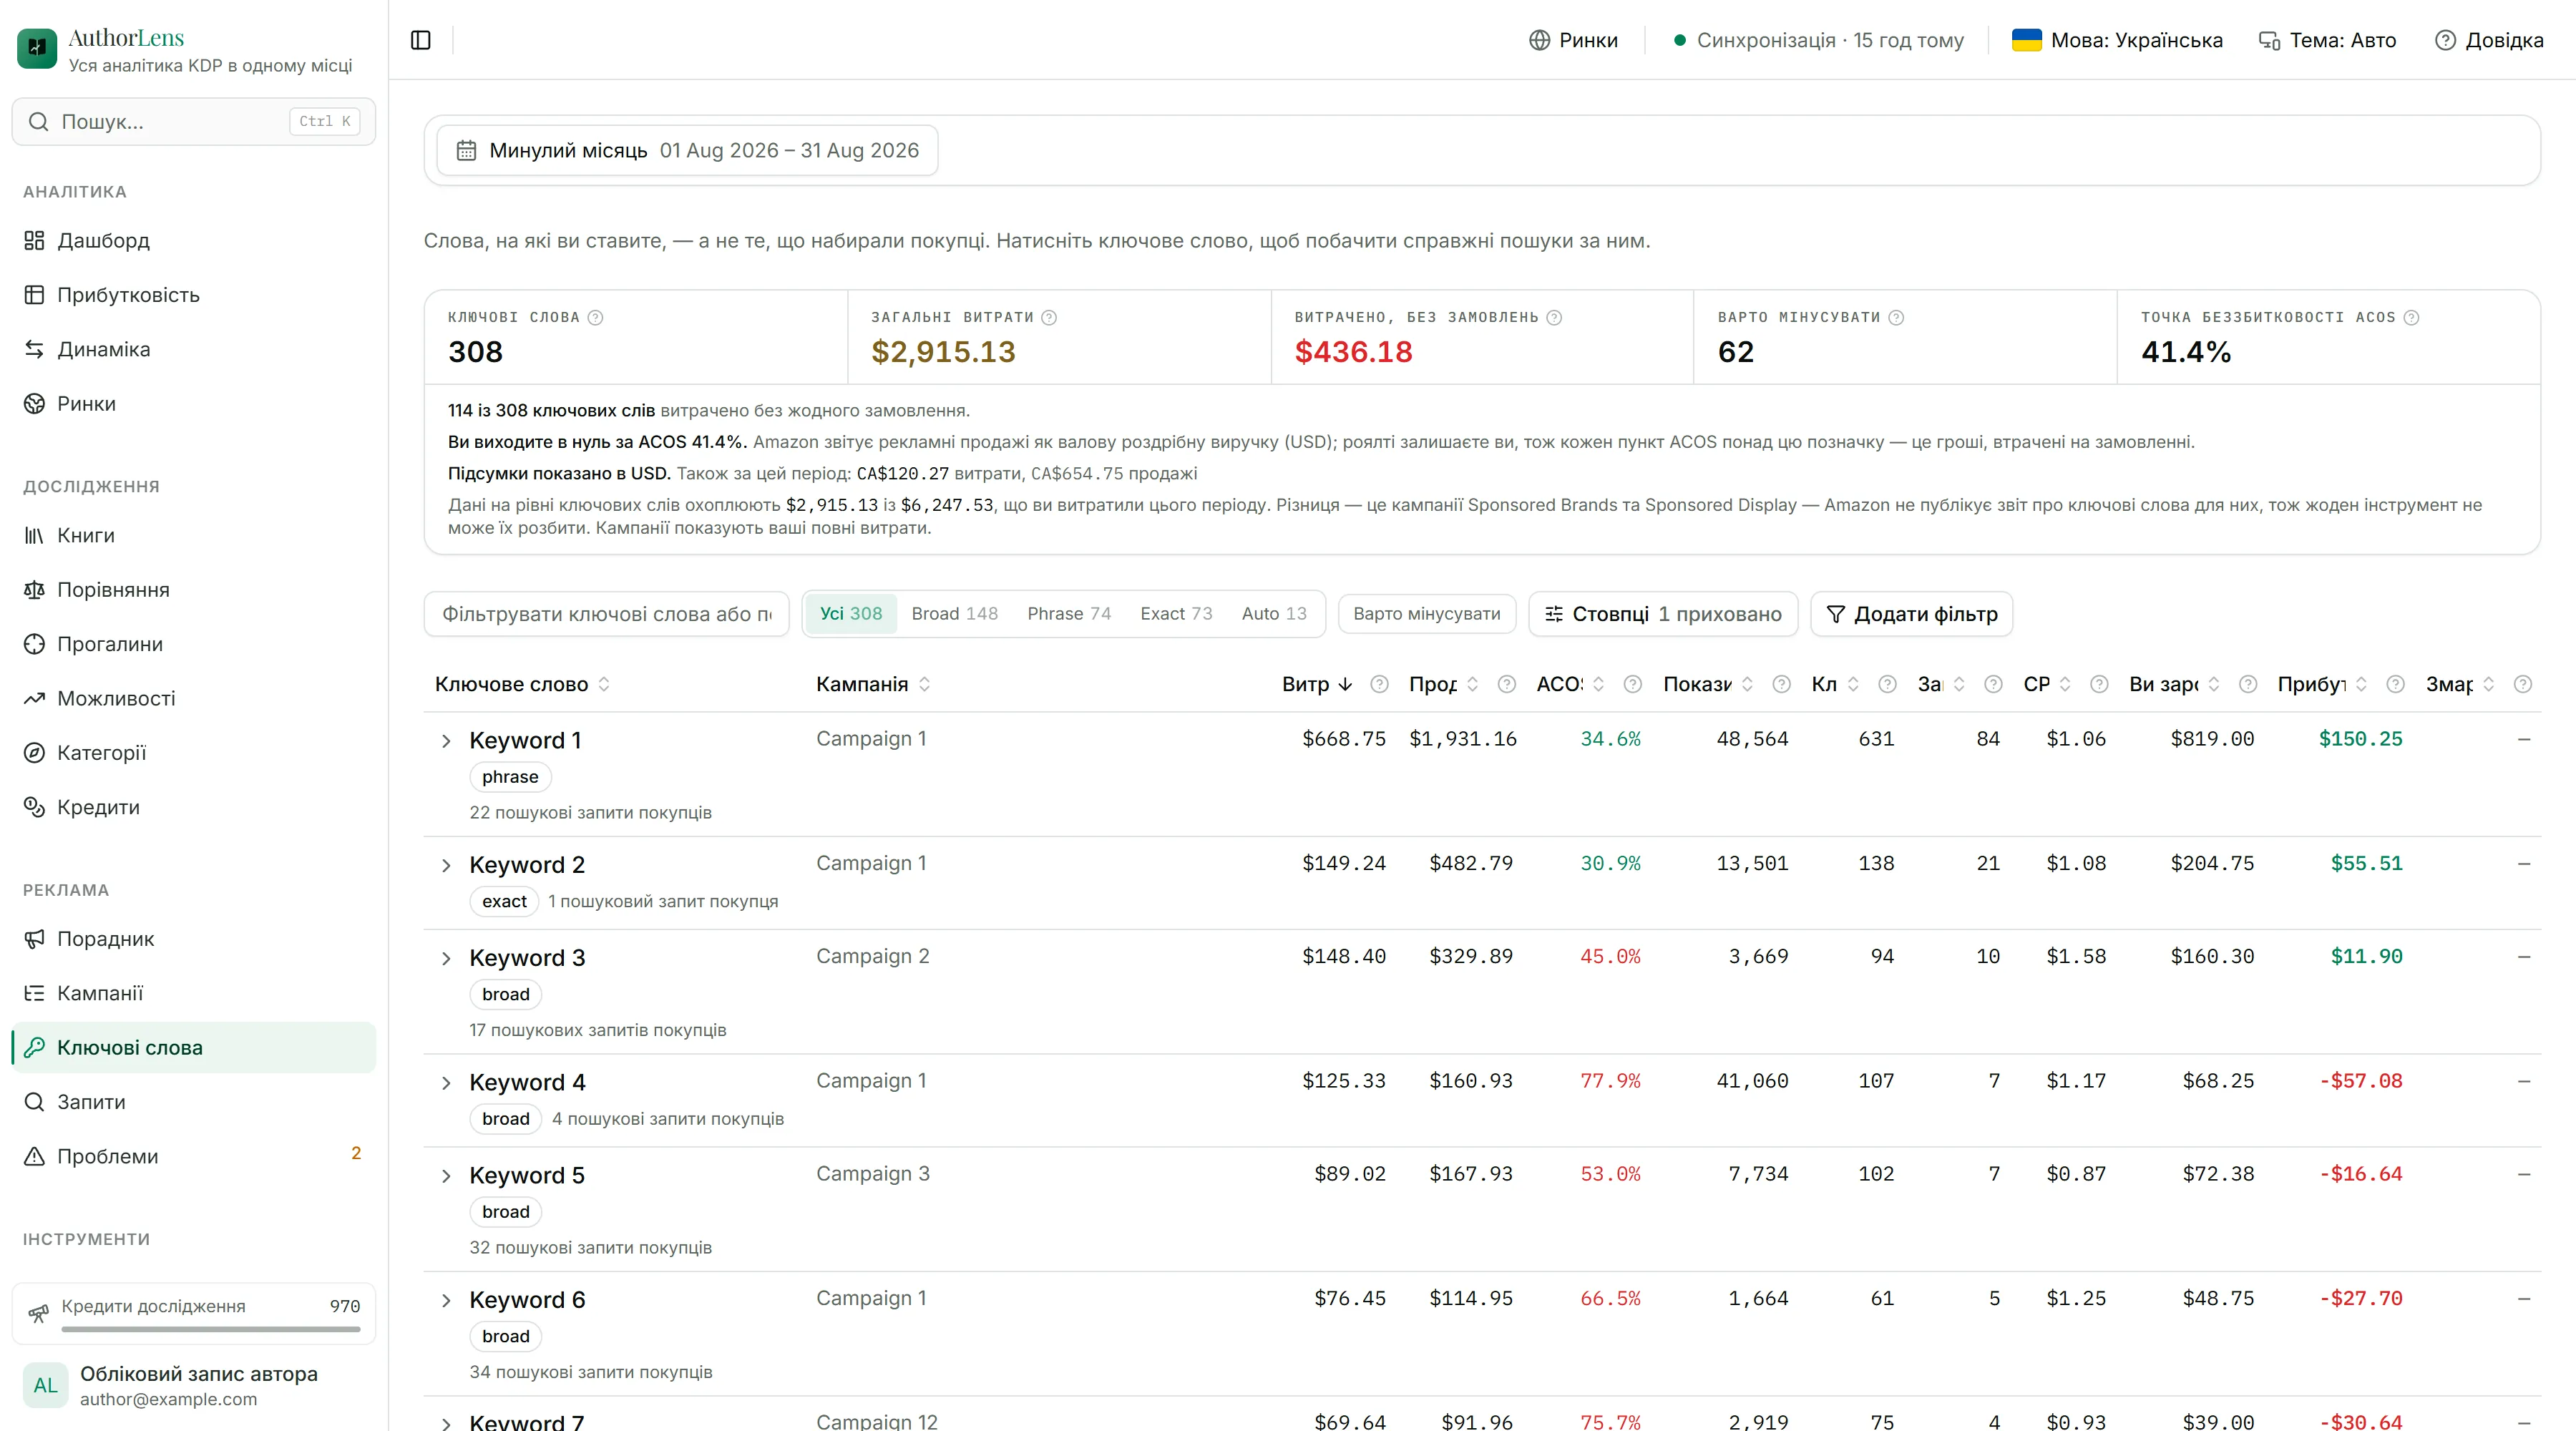
Task: Expand the Keyword 2 row
Action: click(x=446, y=865)
